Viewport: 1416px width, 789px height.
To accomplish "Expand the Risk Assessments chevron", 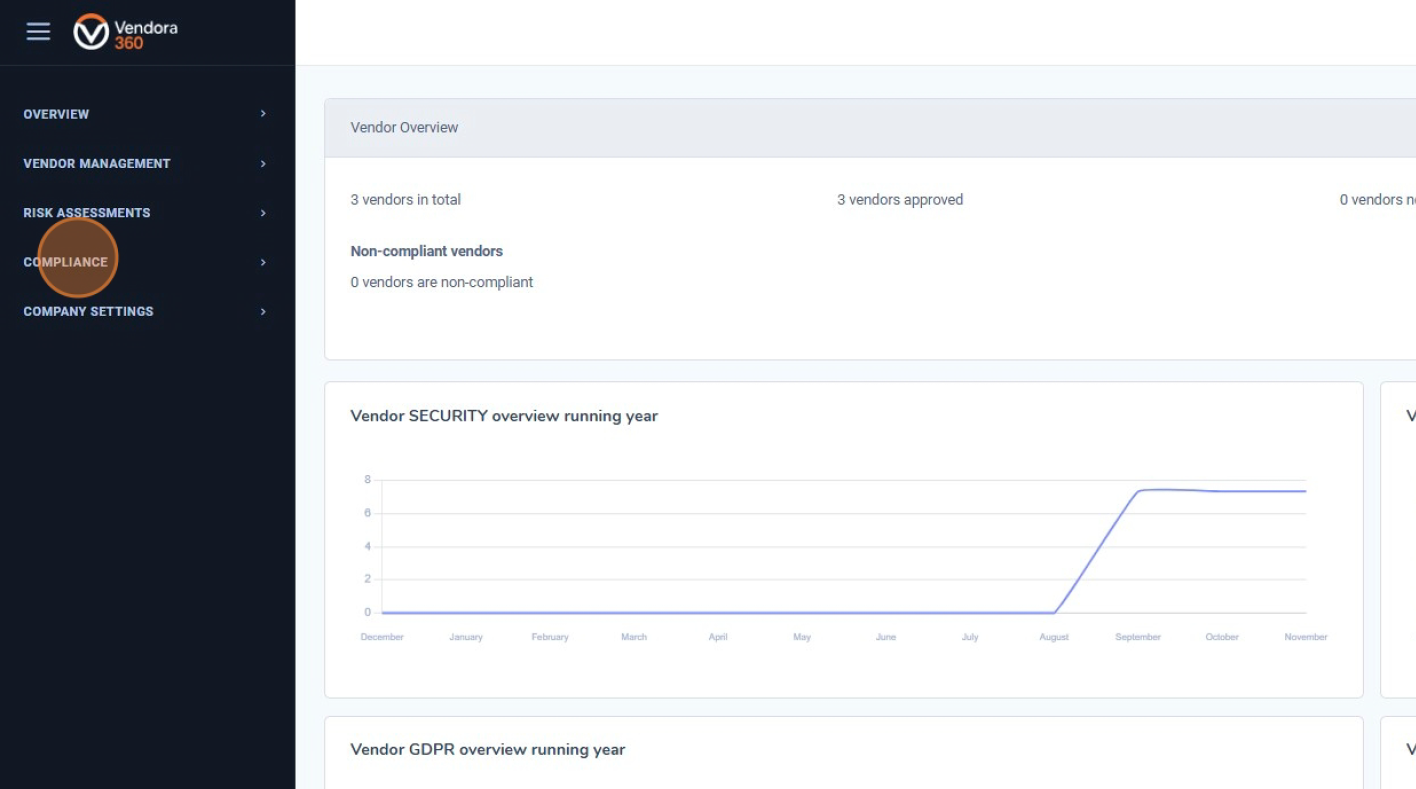I will (263, 212).
